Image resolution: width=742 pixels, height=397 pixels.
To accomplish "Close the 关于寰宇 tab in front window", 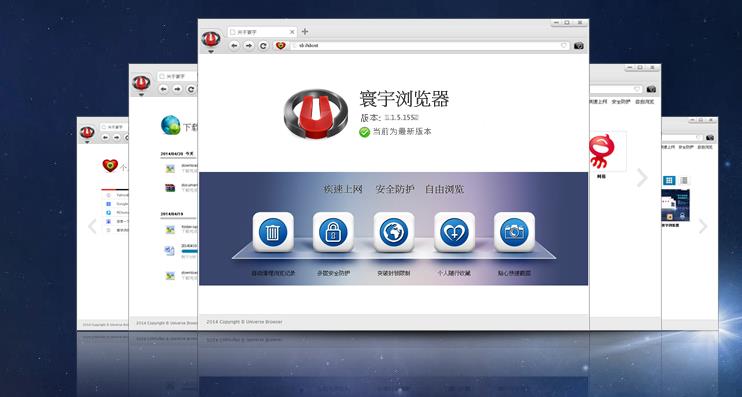I will [292, 32].
